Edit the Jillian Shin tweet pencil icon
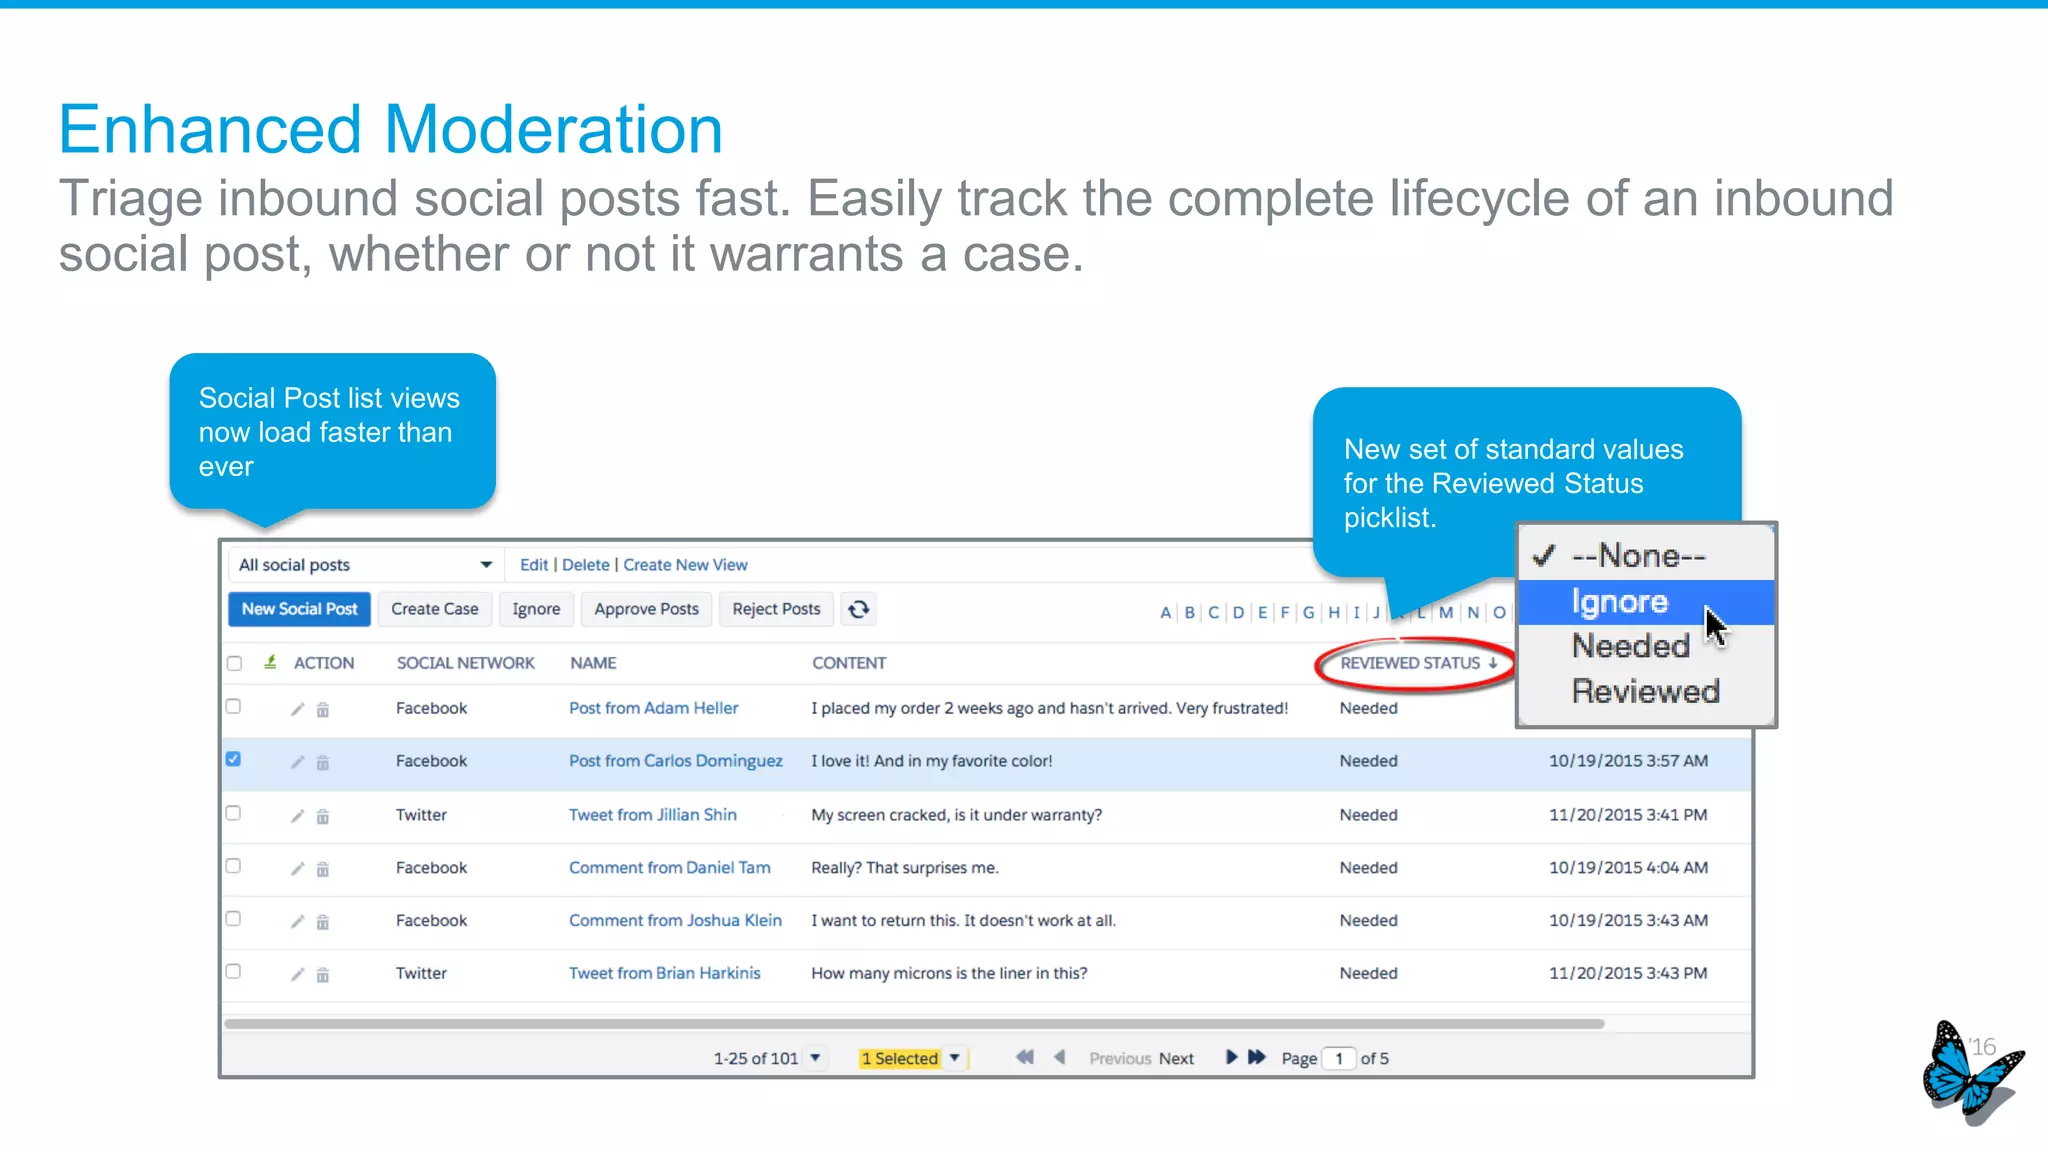Image resolution: width=2048 pixels, height=1152 pixels. pyautogui.click(x=297, y=816)
